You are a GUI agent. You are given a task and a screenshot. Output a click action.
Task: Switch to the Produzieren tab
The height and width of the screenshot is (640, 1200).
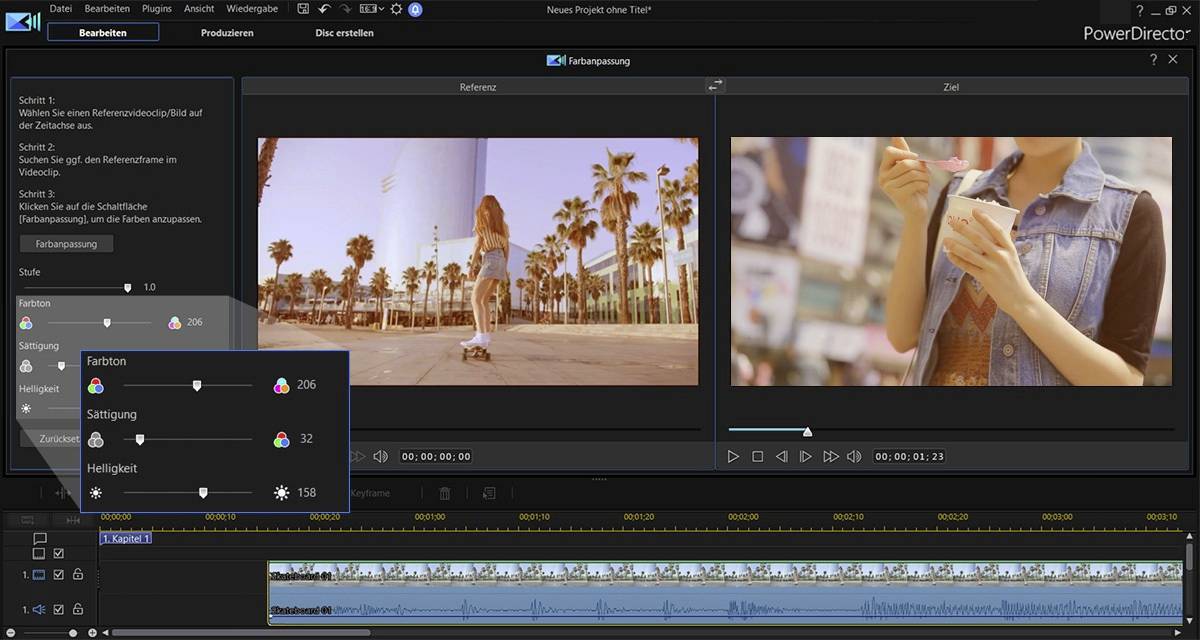[x=227, y=32]
